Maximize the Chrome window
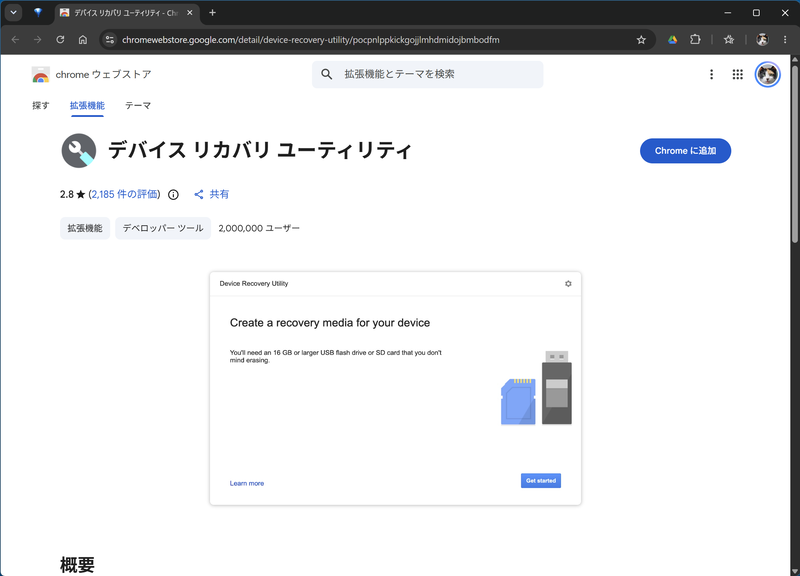 coord(756,13)
